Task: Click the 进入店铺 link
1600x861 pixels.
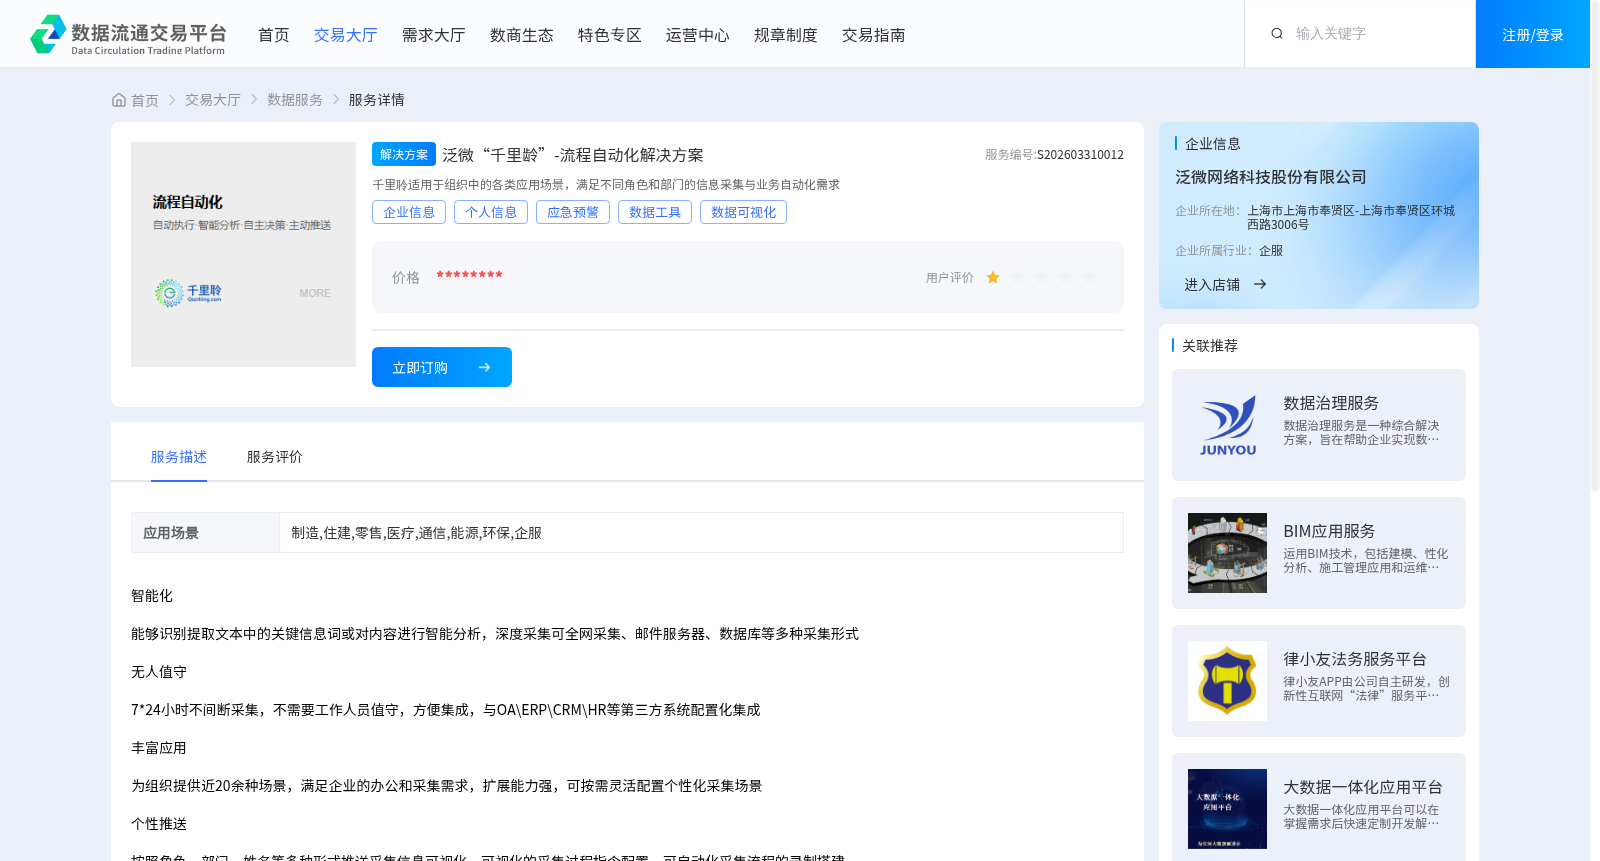Action: (x=1212, y=285)
